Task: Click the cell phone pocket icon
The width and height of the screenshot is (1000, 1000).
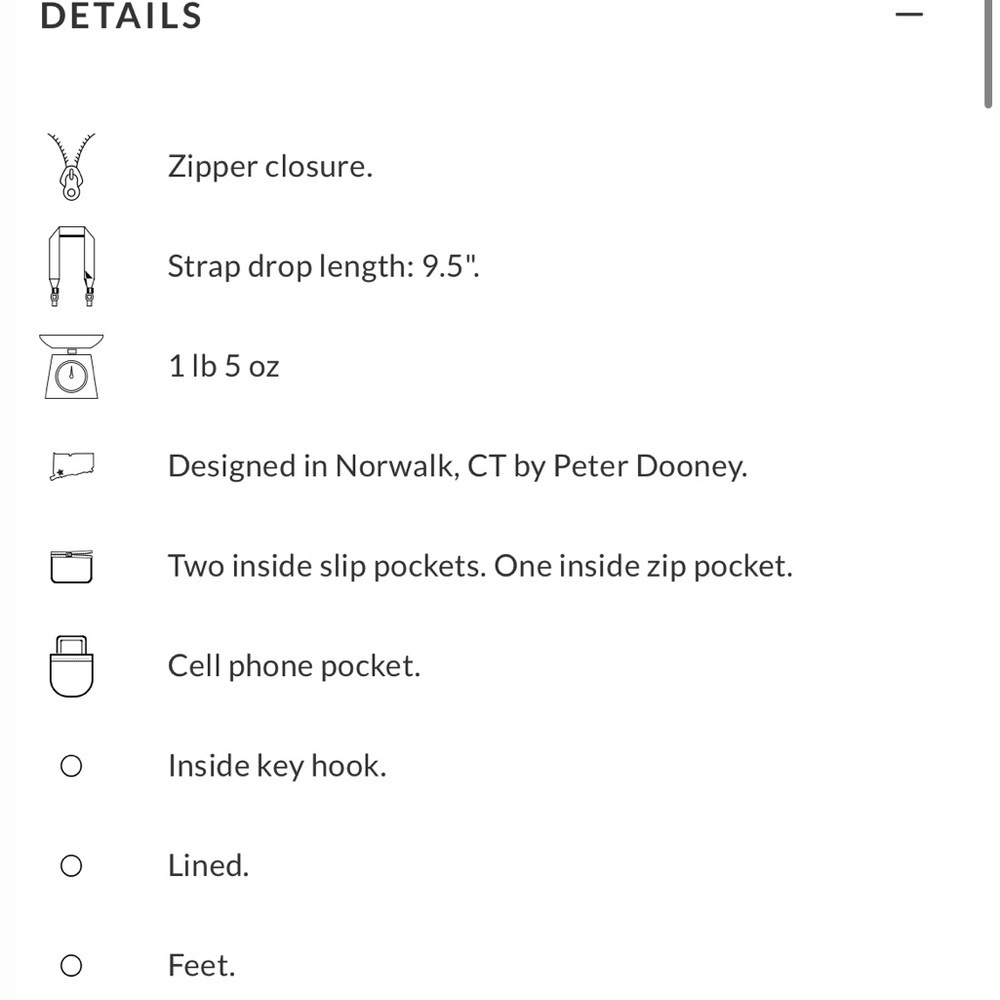Action: (71, 666)
